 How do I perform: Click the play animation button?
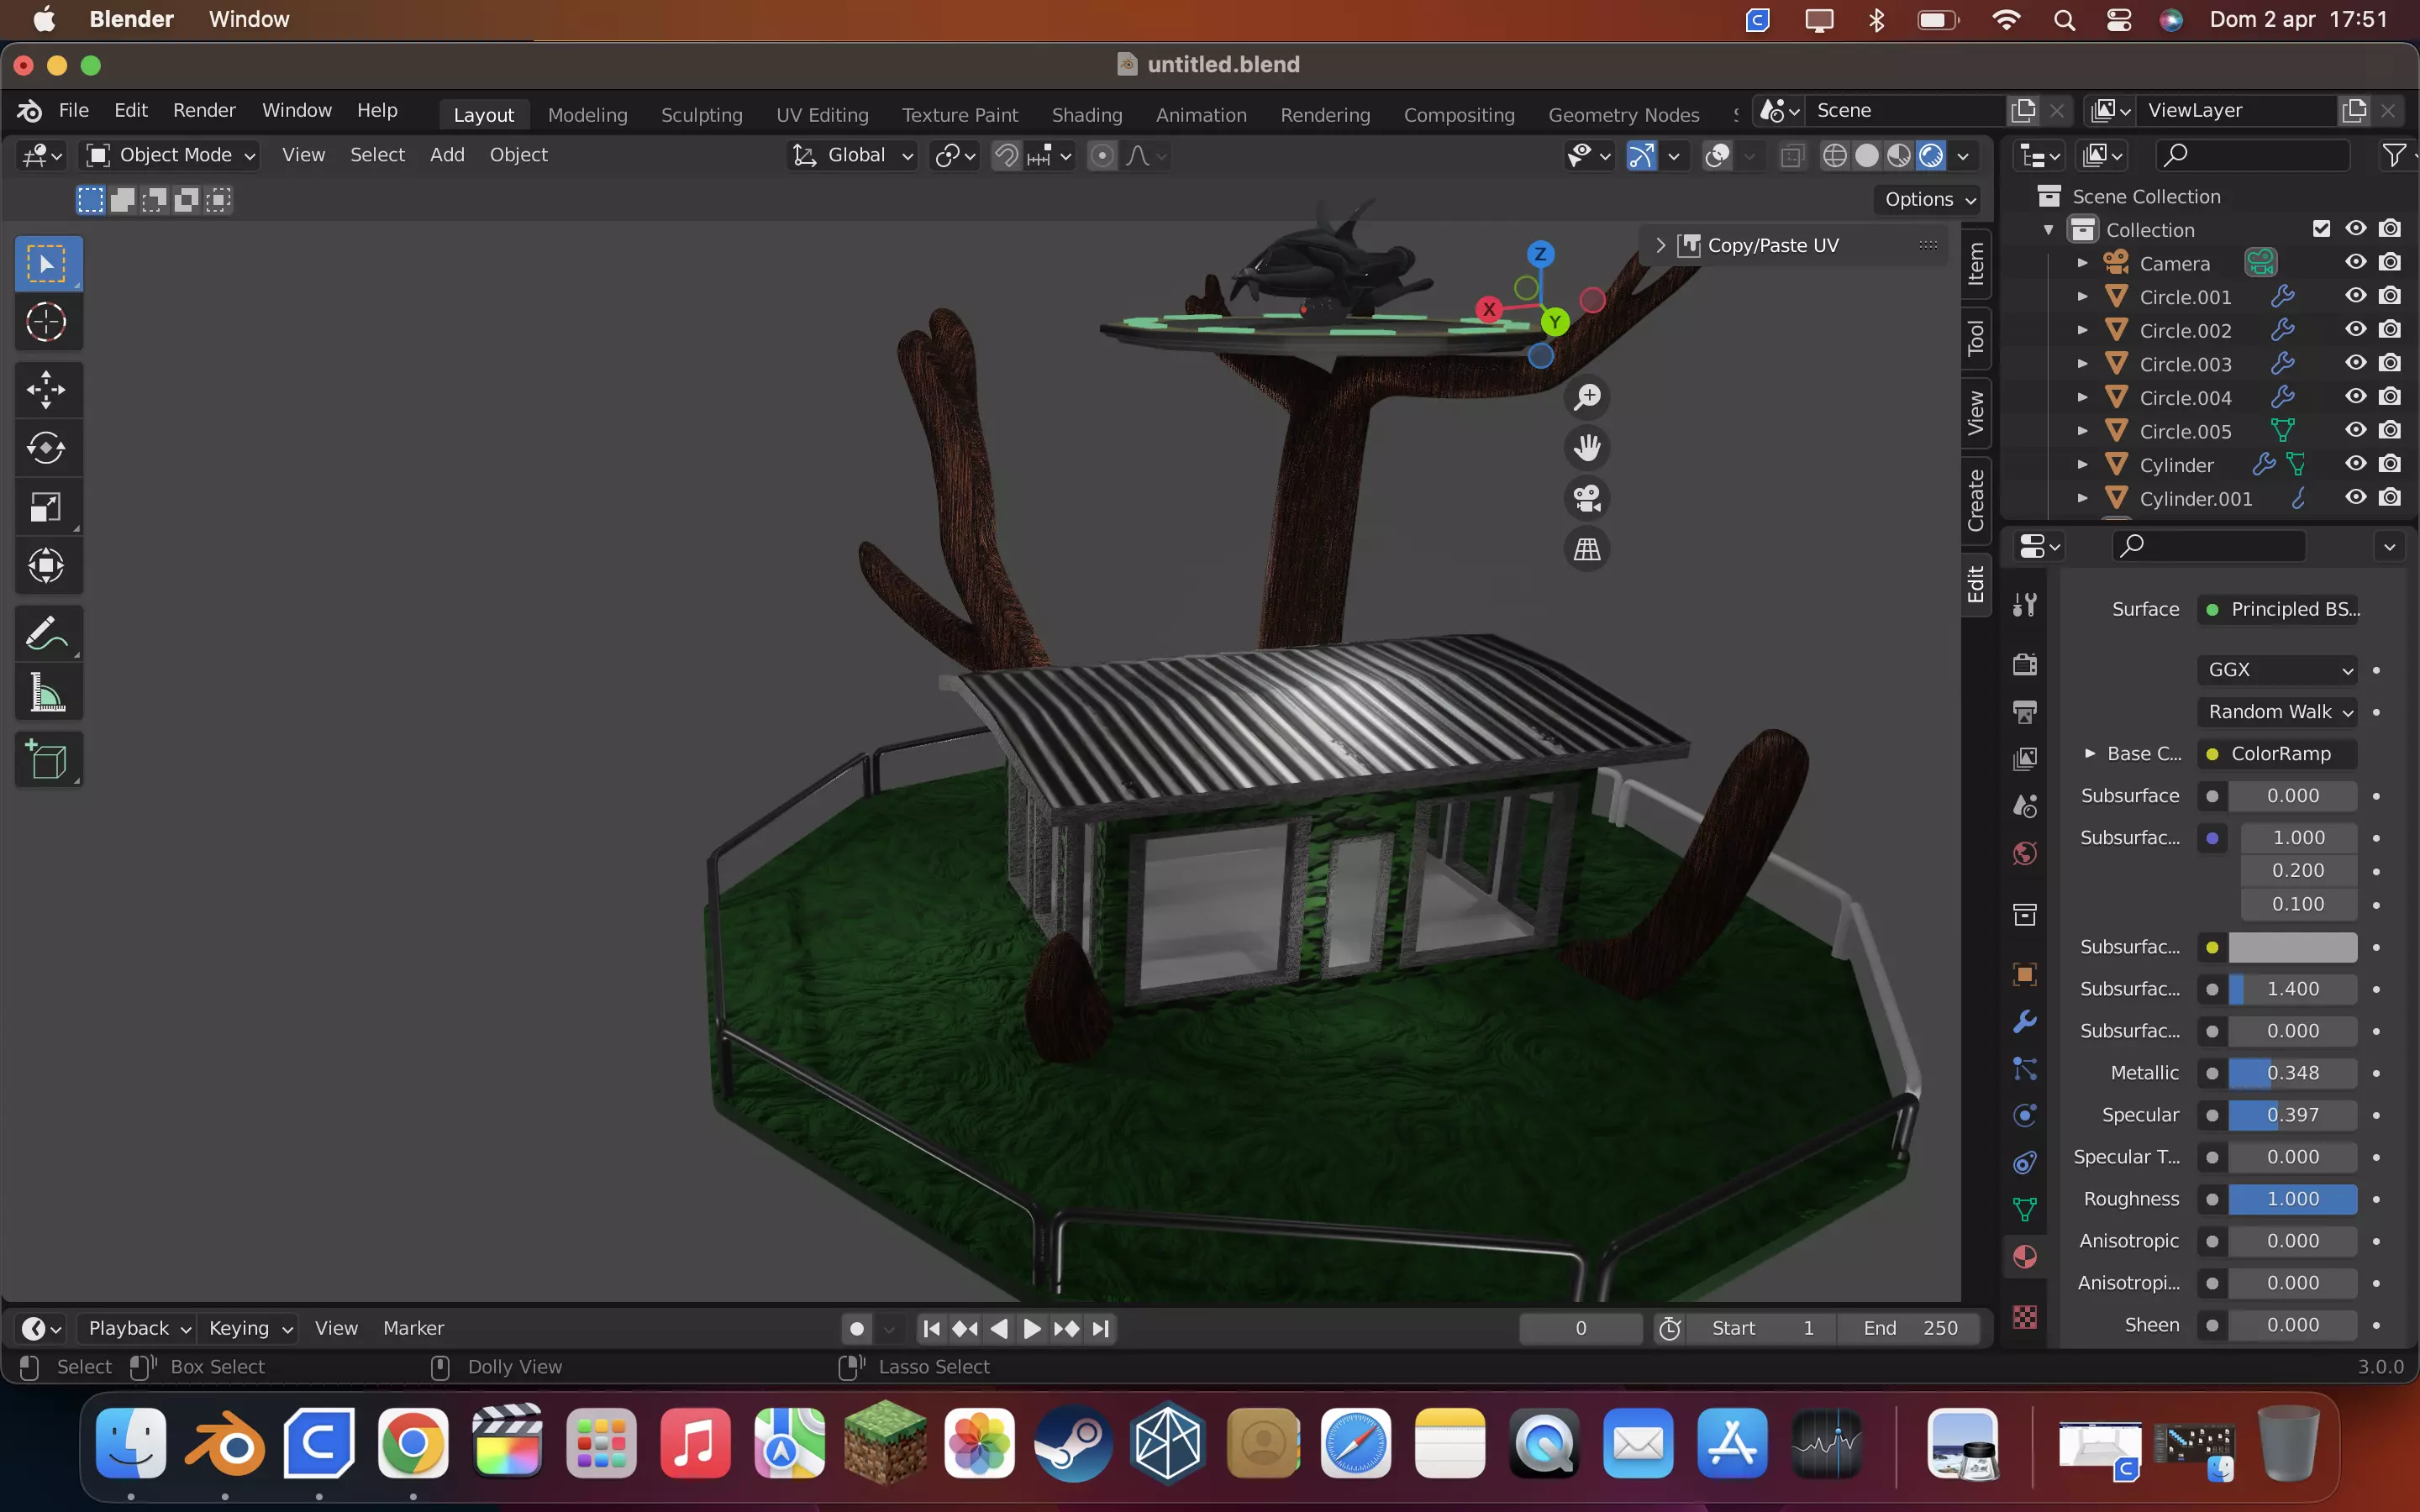click(1033, 1328)
